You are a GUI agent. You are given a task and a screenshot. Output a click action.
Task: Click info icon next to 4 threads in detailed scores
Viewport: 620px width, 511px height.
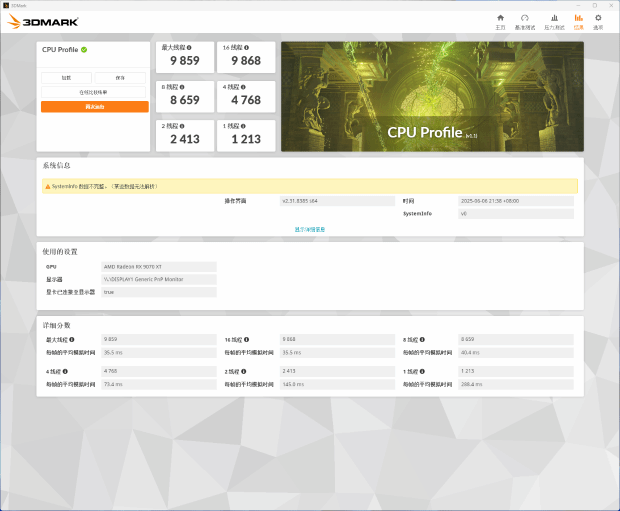tap(65, 371)
